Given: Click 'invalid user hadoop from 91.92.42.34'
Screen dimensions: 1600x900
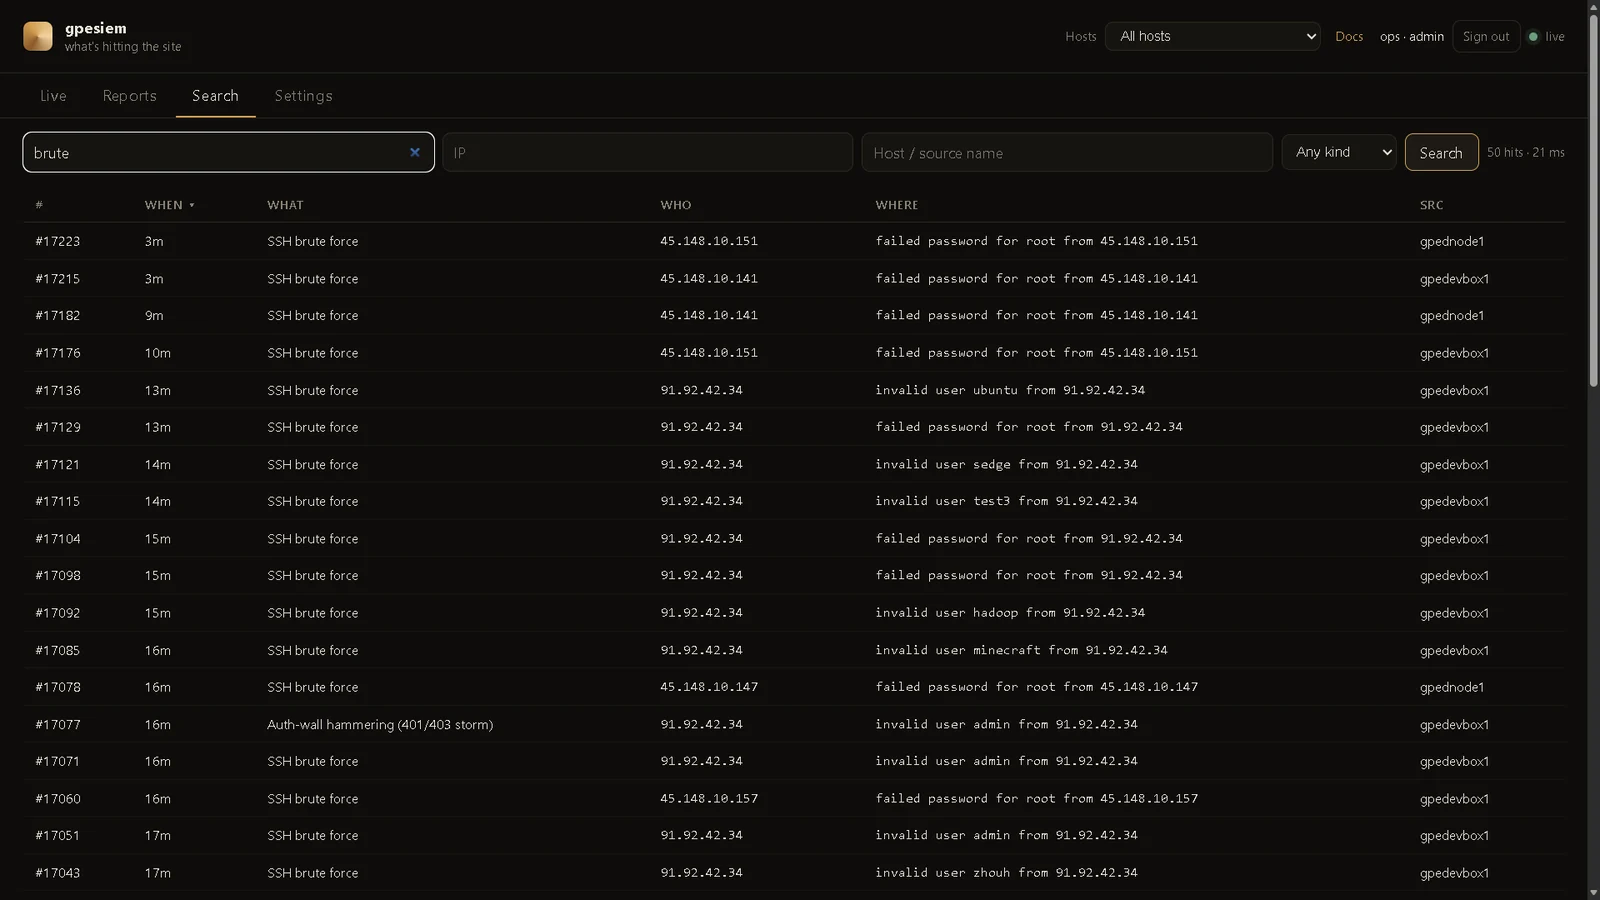Looking at the screenshot, I should point(1010,612).
